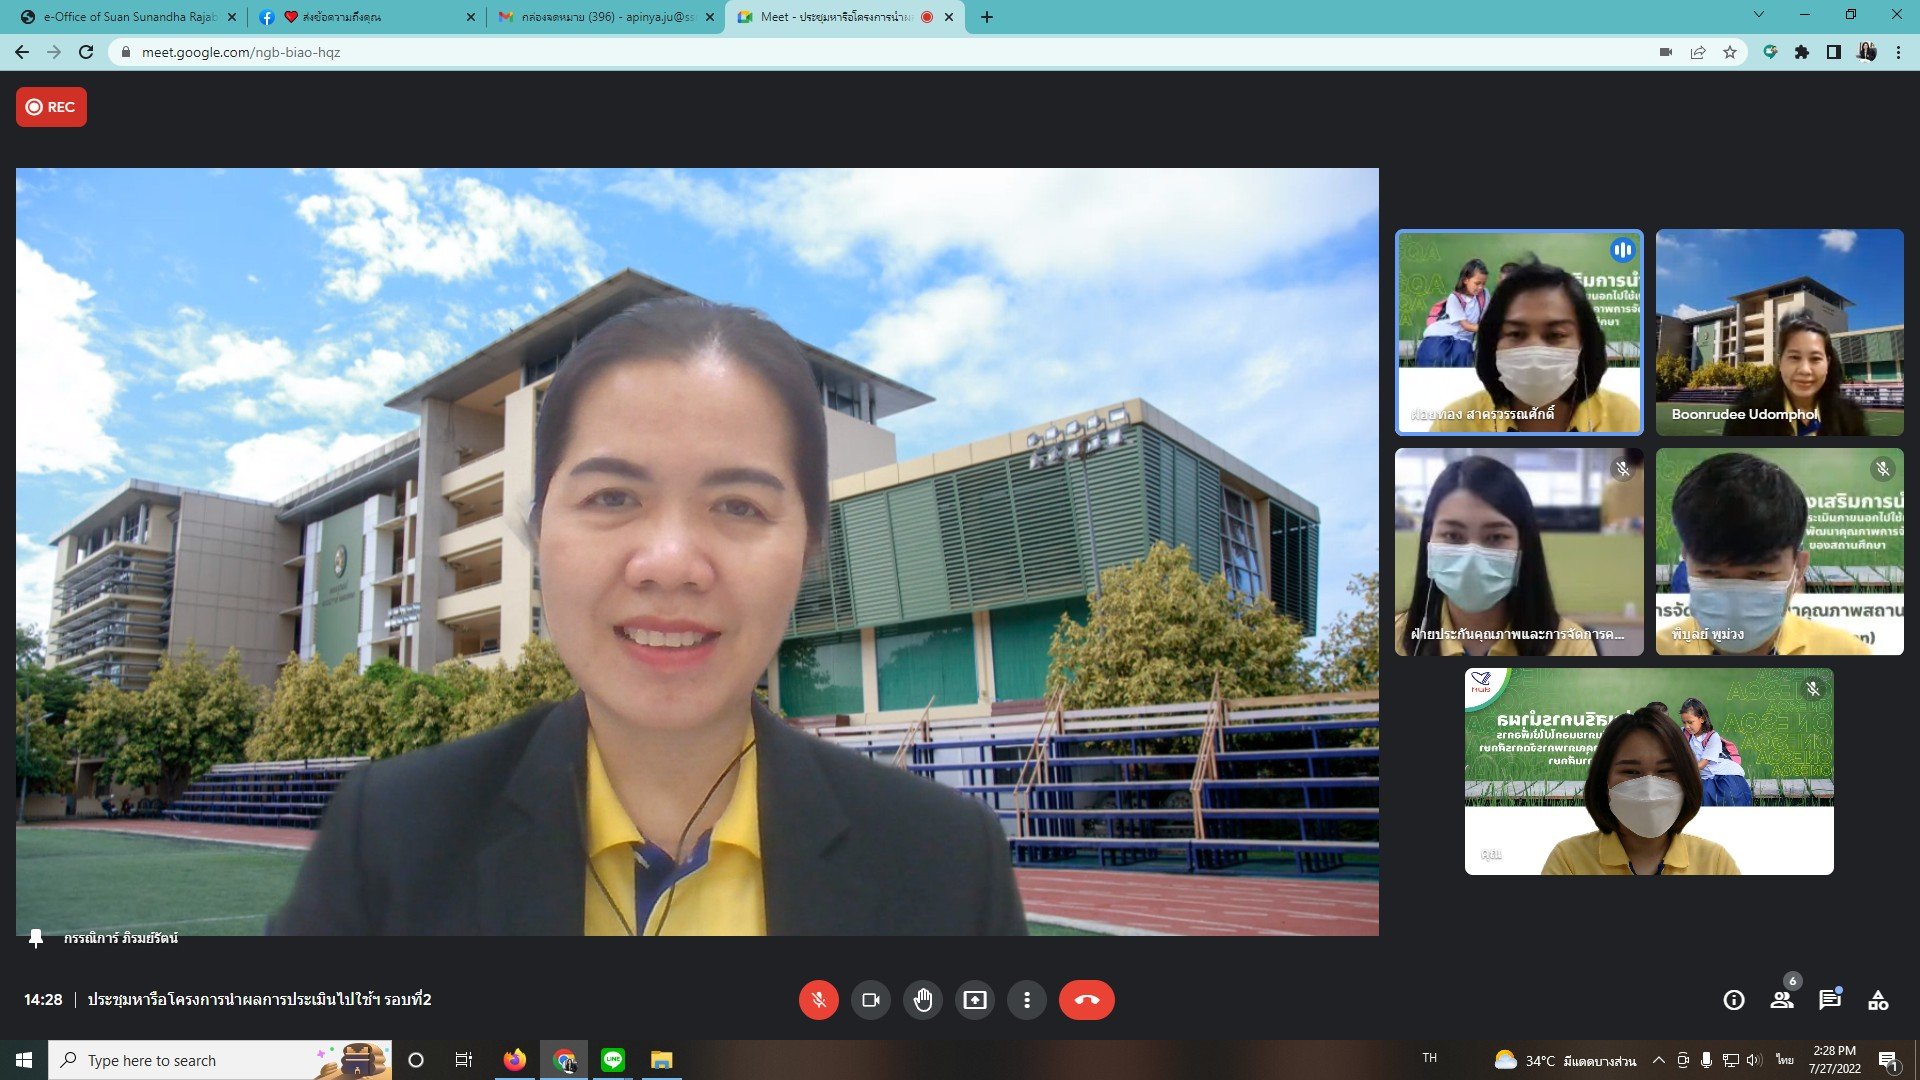Leave the call with red hang-up button
Viewport: 1920px width, 1080px height.
(1086, 1000)
